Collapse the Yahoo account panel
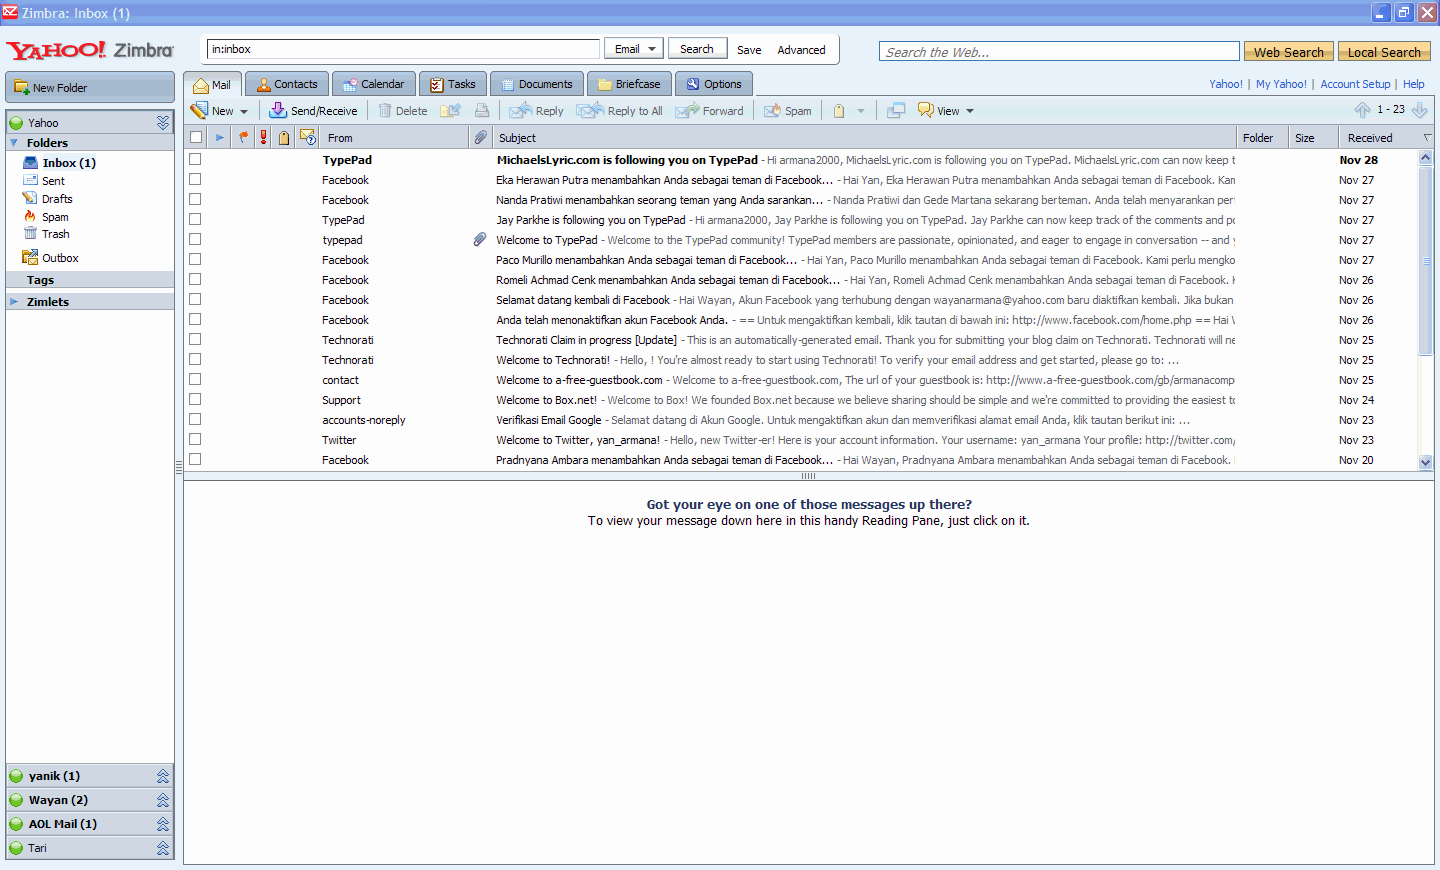The width and height of the screenshot is (1440, 870). point(163,122)
